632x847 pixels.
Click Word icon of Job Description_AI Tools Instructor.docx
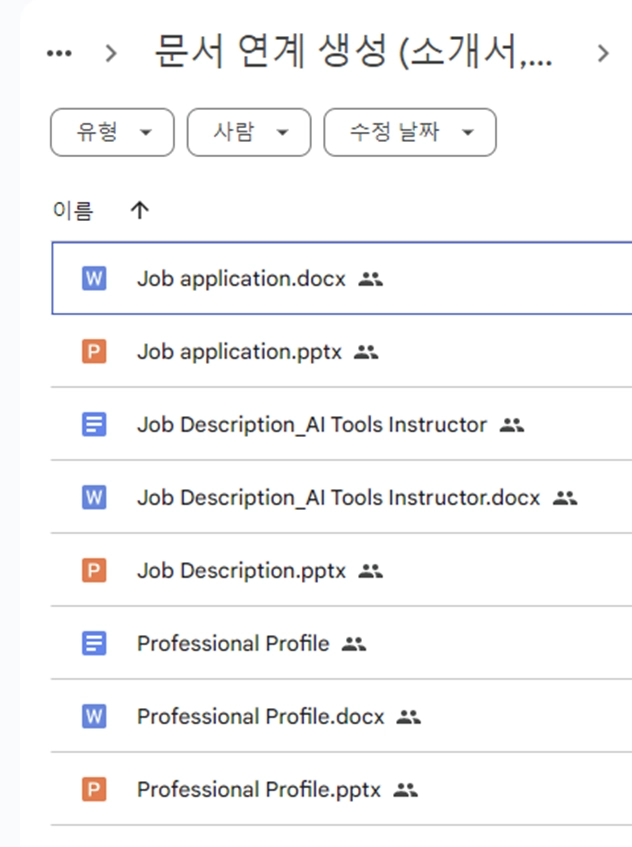[x=93, y=497]
